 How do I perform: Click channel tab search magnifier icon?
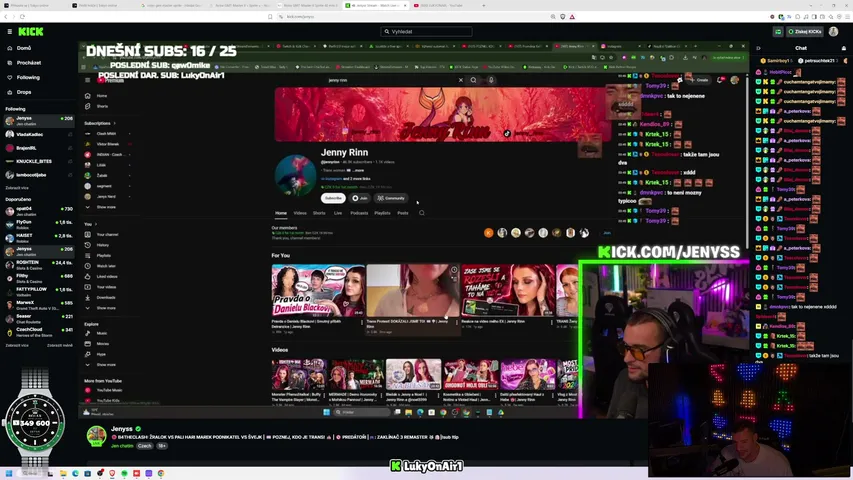coord(422,213)
